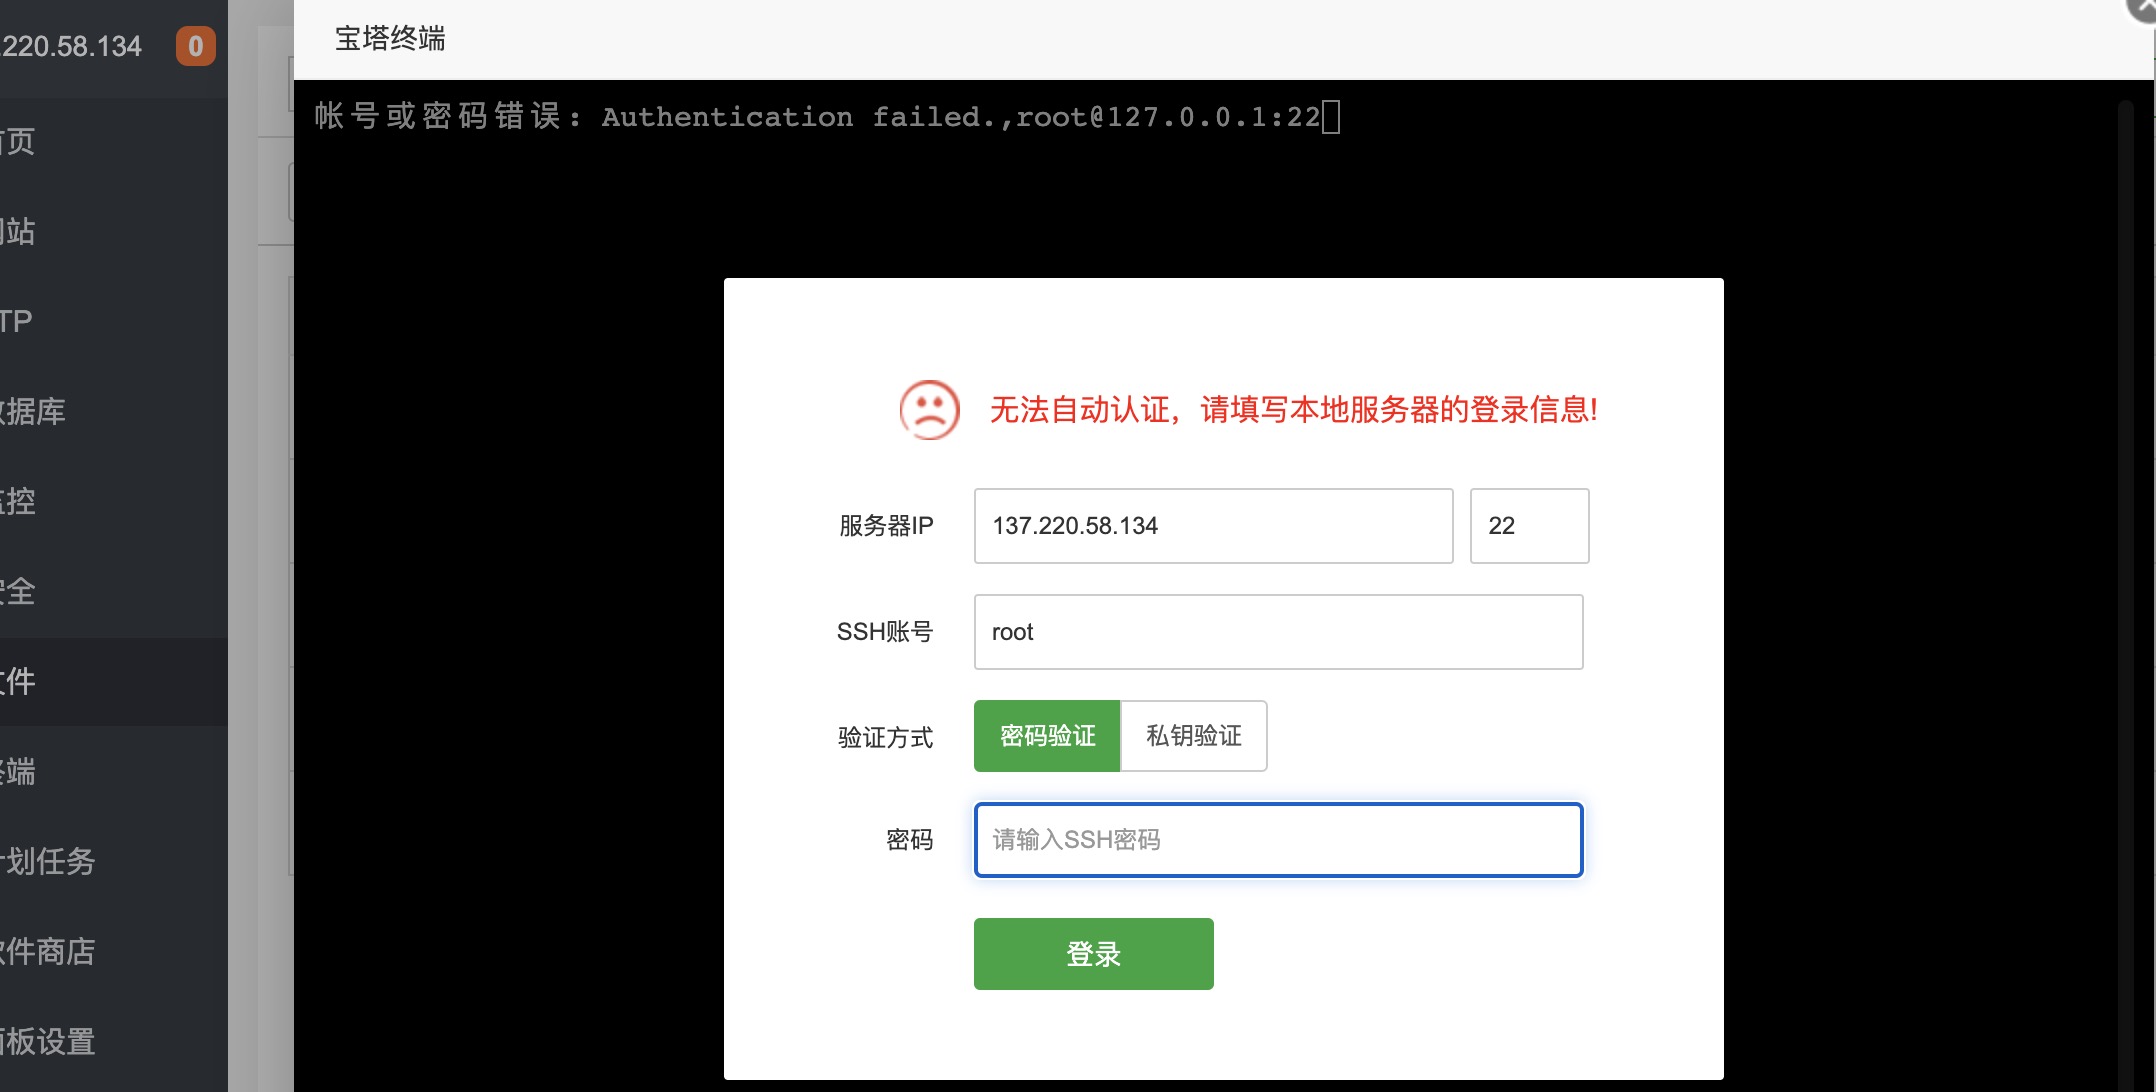Open the 监控 monitoring sidebar item
The image size is (2156, 1092).
point(114,501)
